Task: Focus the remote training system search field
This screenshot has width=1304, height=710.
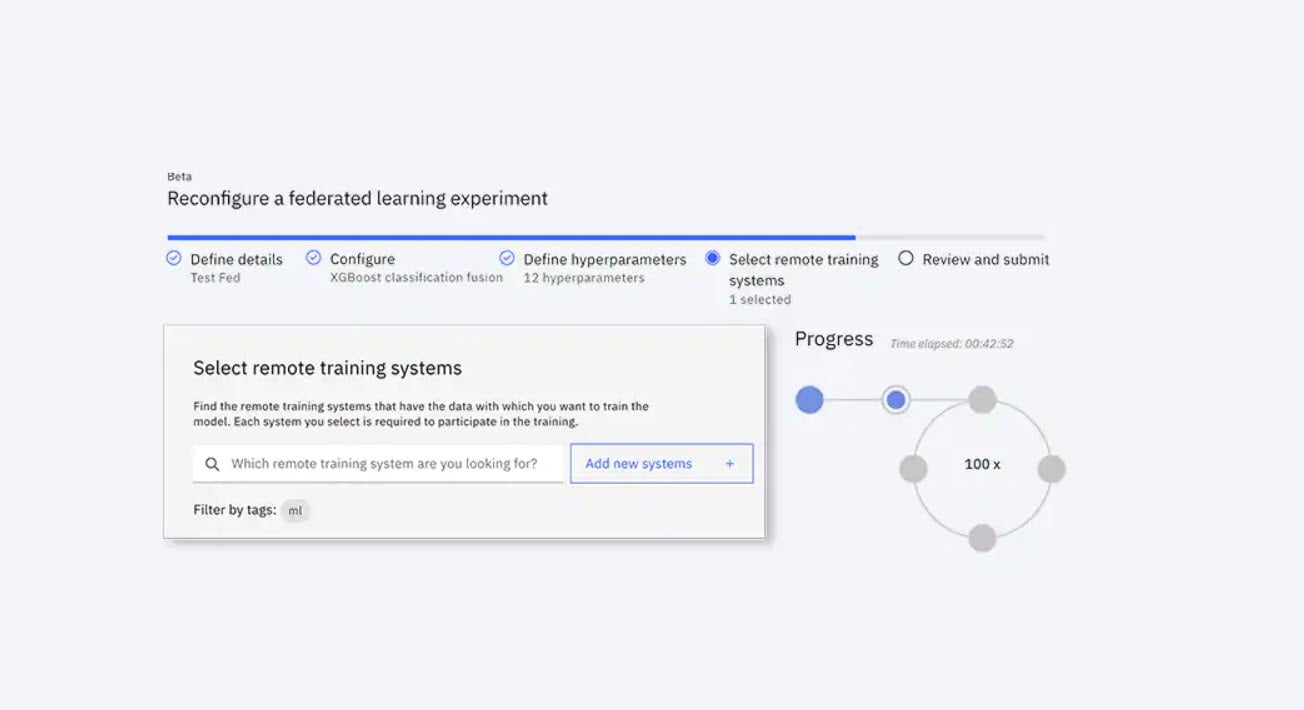Action: 378,464
